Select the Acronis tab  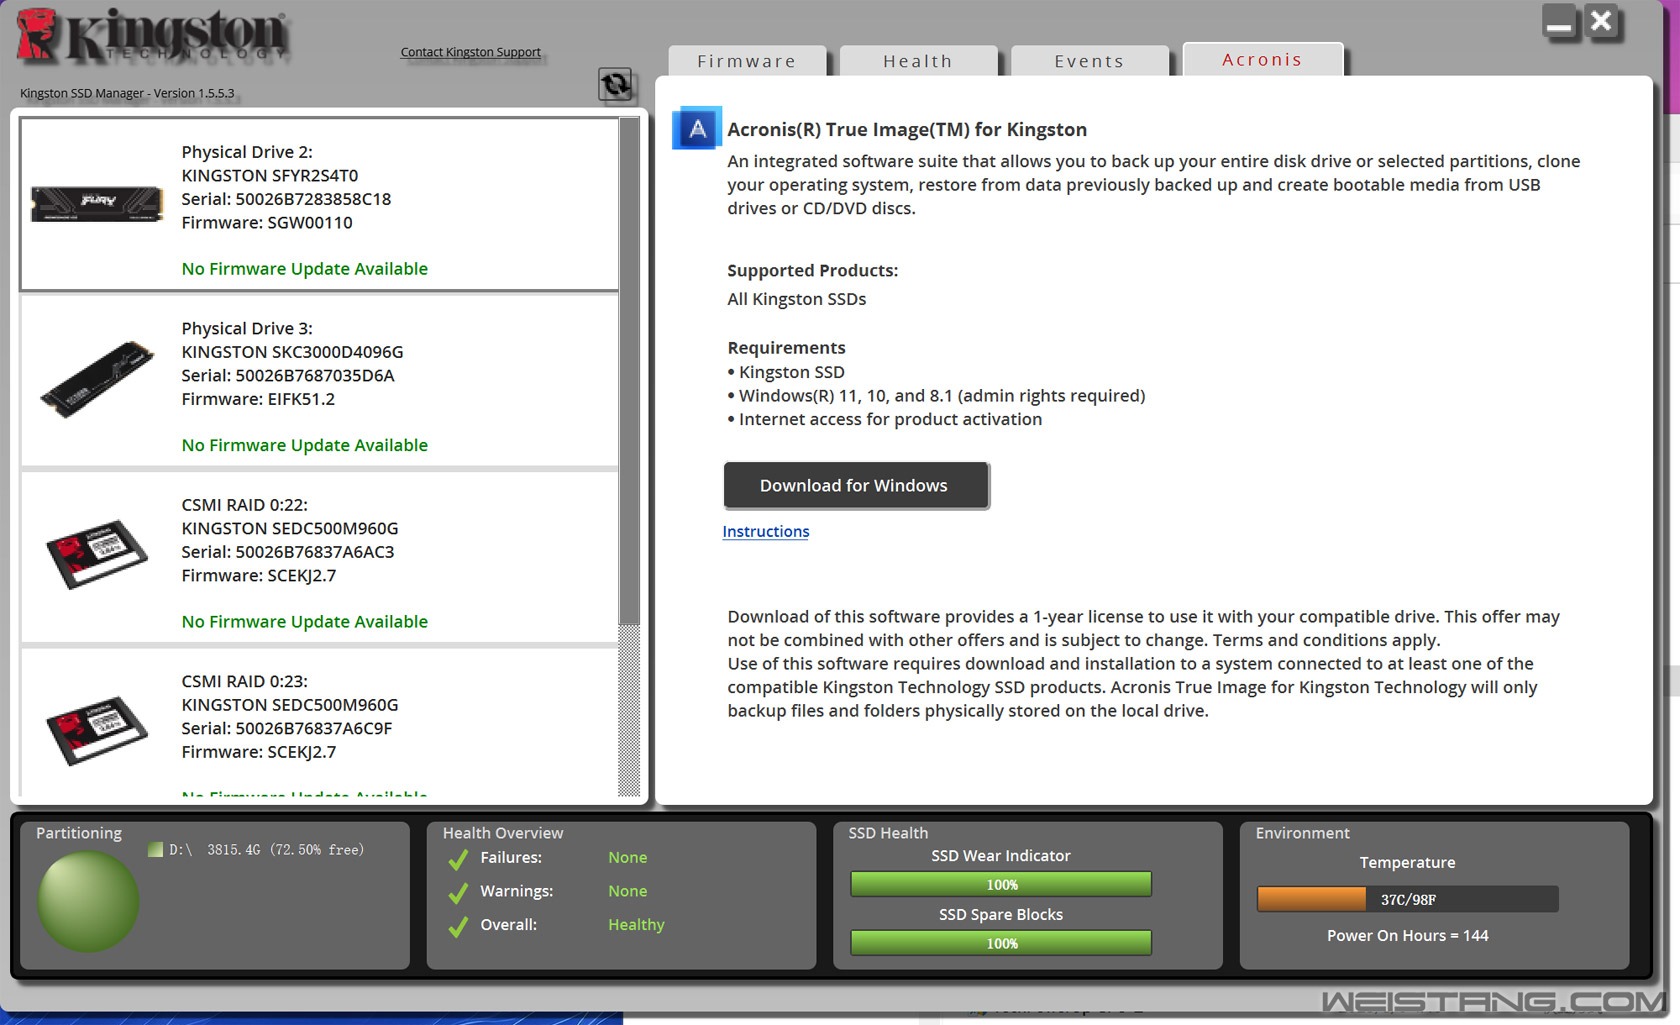1262,59
